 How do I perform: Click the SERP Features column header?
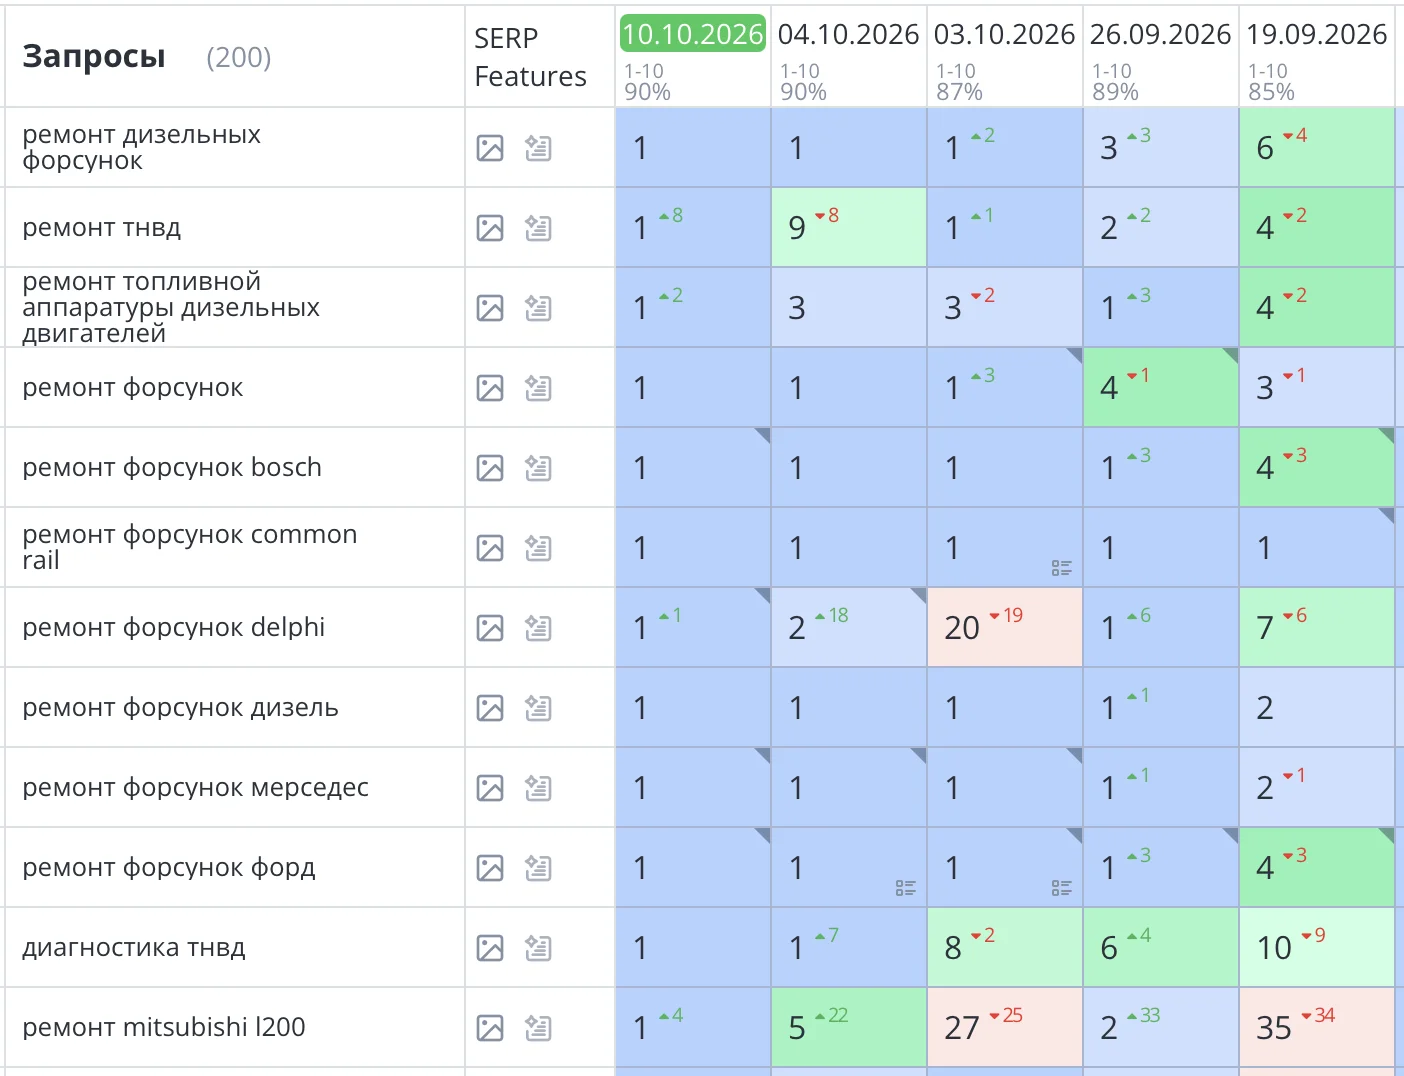530,57
